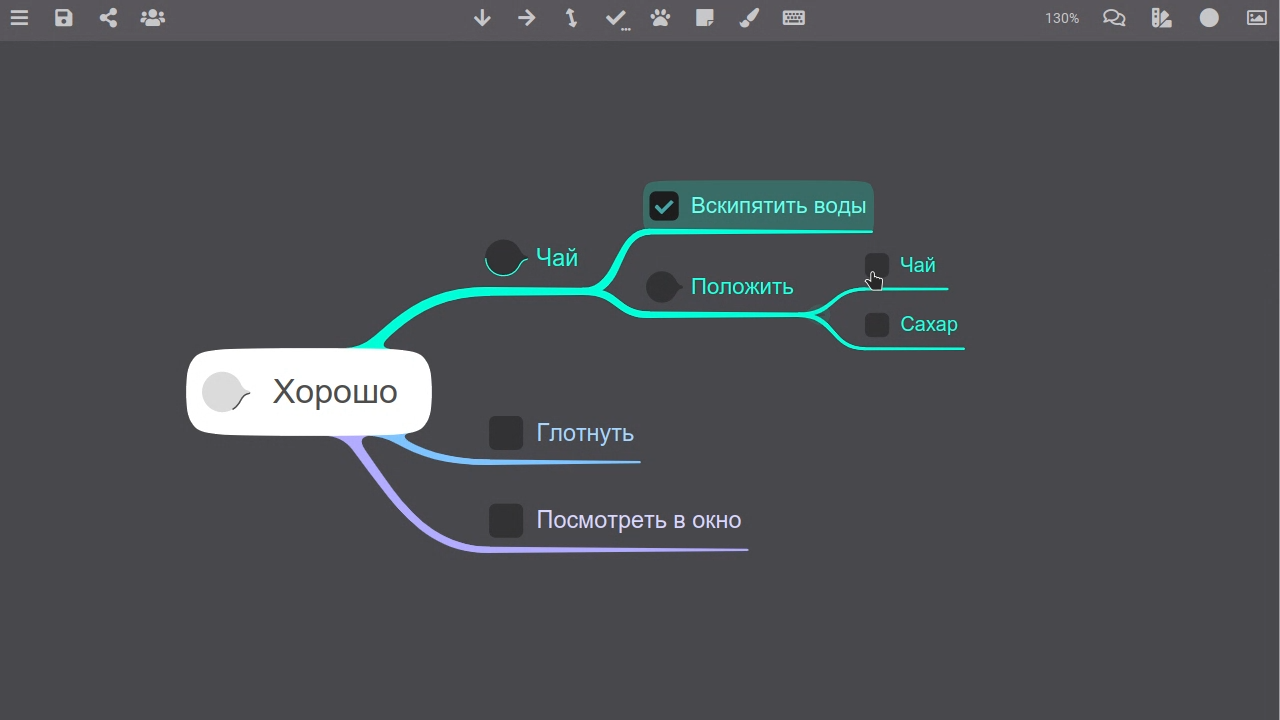
Task: Collapse the Чай branch circle
Action: coord(504,257)
